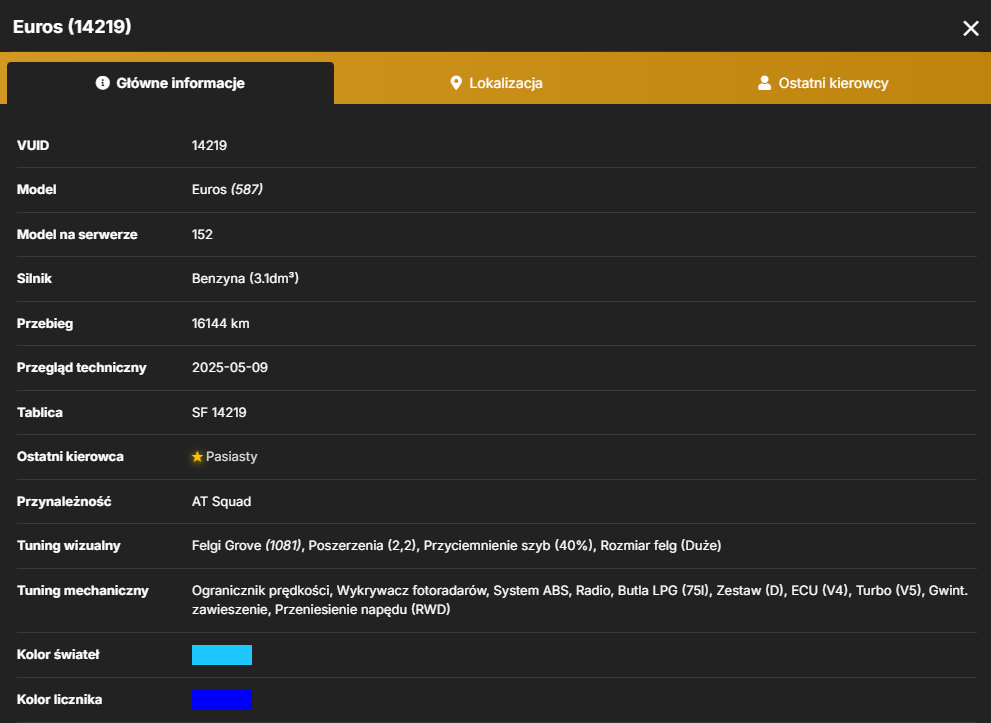This screenshot has width=991, height=723.
Task: Click the Tuning wizualny row label
Action: pos(68,545)
